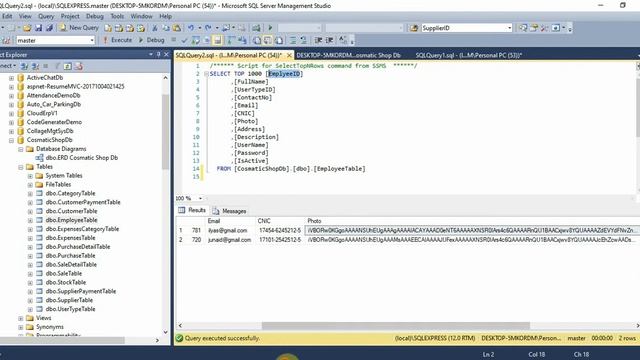Viewport: 640px width, 360px height.
Task: Click the Copy icon in toolbar
Action: [x=166, y=28]
